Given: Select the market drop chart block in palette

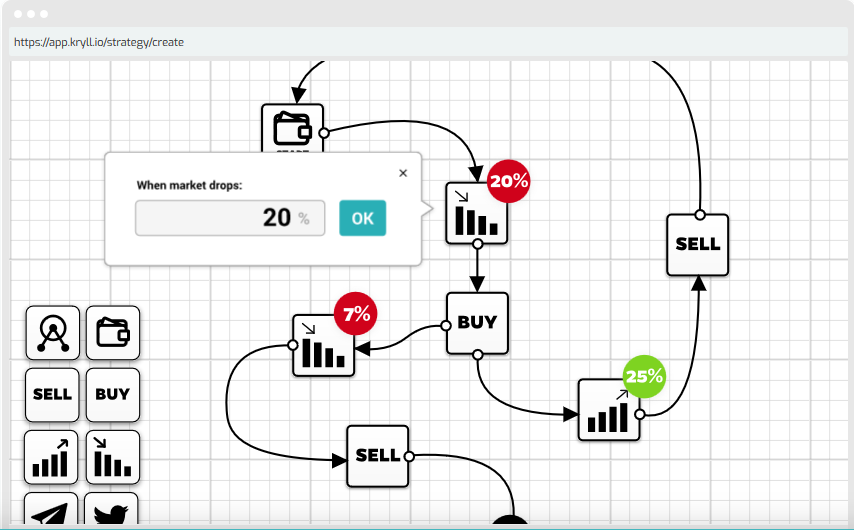Looking at the screenshot, I should [113, 458].
